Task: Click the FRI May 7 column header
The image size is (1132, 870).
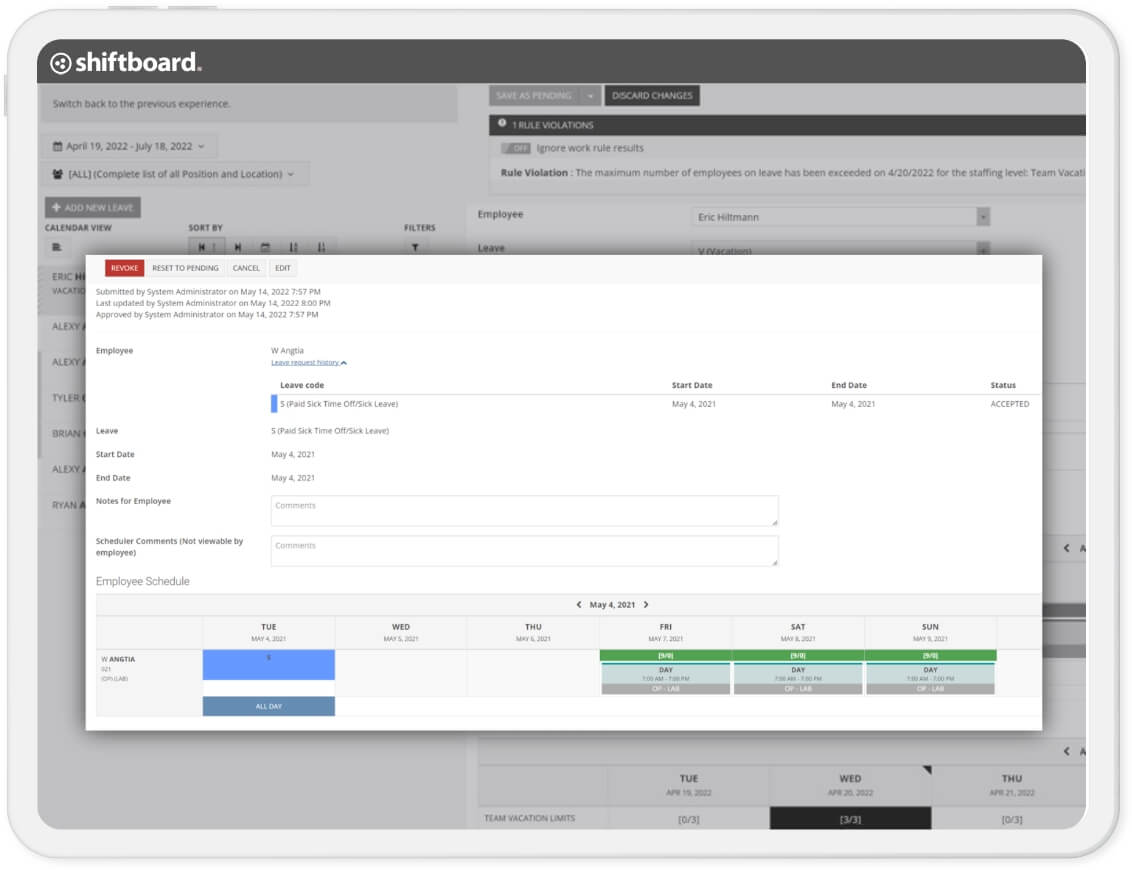Action: (x=666, y=632)
